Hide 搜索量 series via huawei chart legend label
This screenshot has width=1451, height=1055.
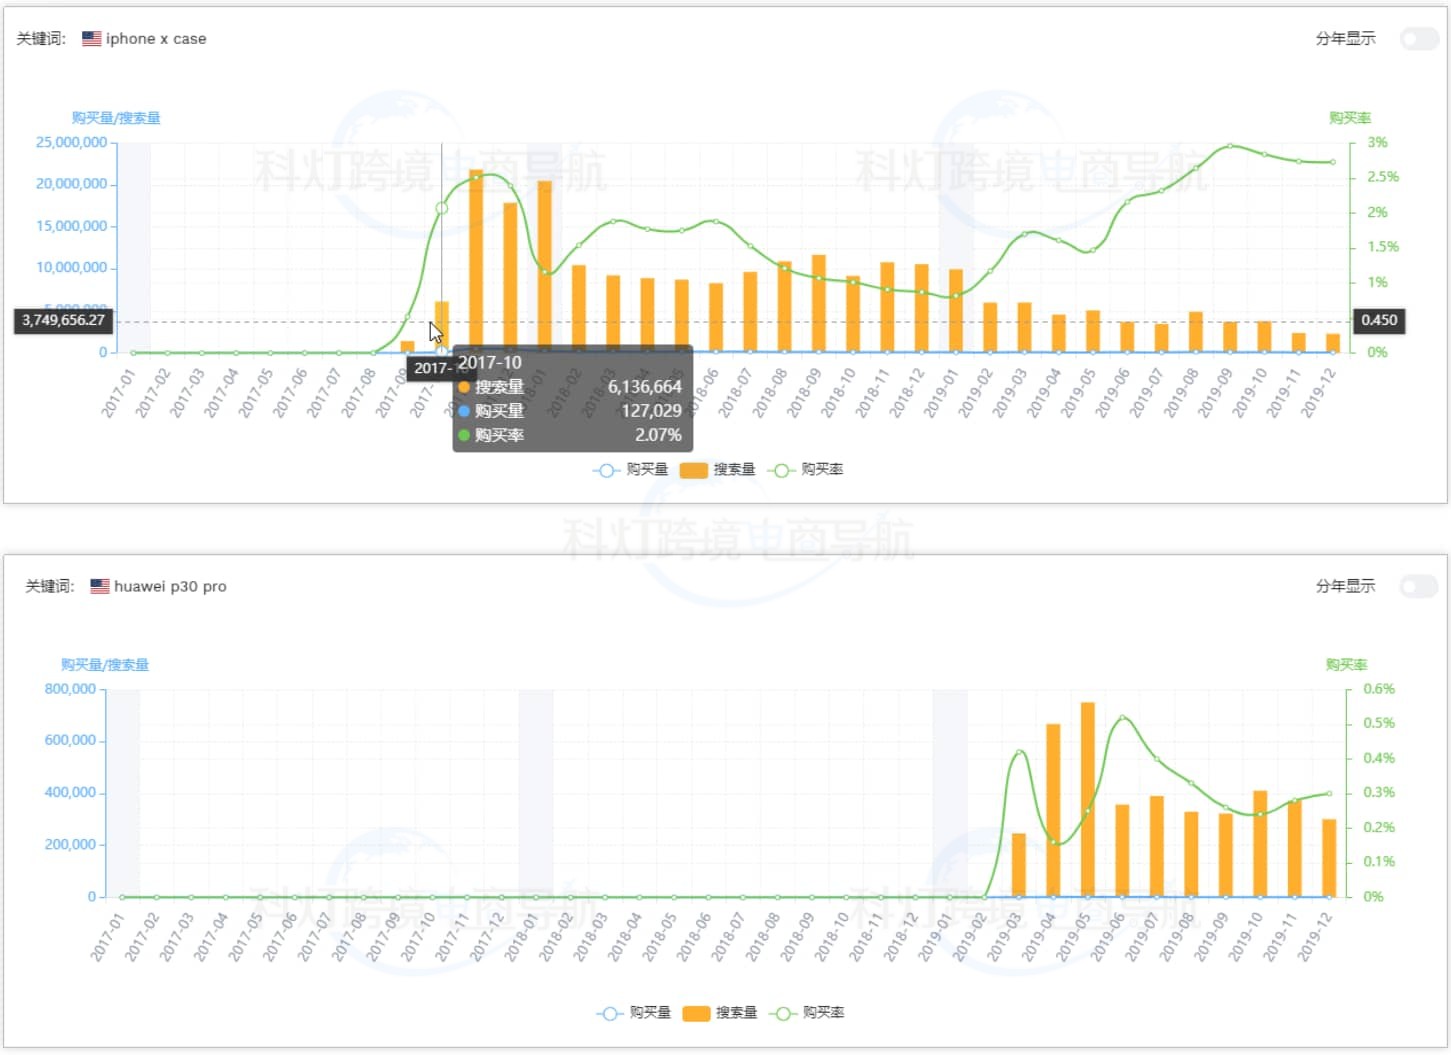pos(737,1013)
